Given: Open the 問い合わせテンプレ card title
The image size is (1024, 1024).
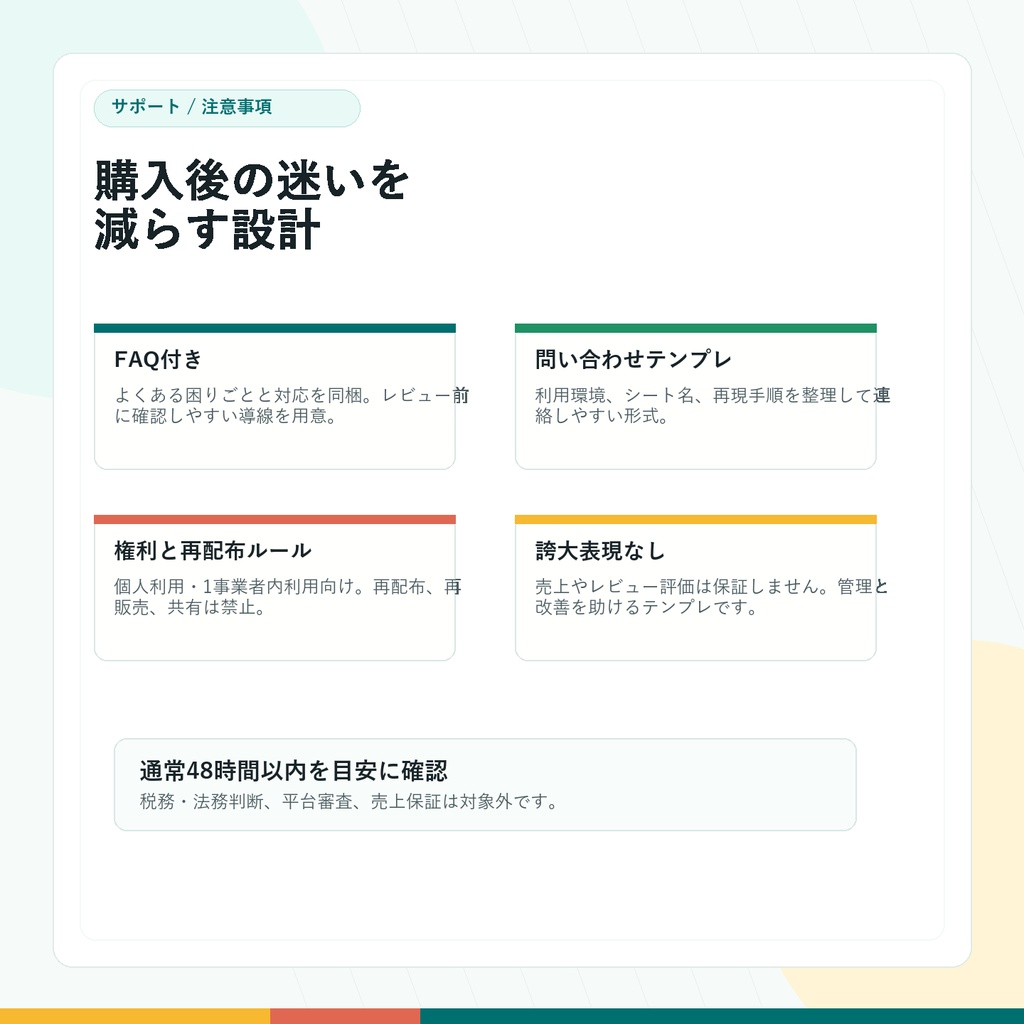Looking at the screenshot, I should pos(633,359).
